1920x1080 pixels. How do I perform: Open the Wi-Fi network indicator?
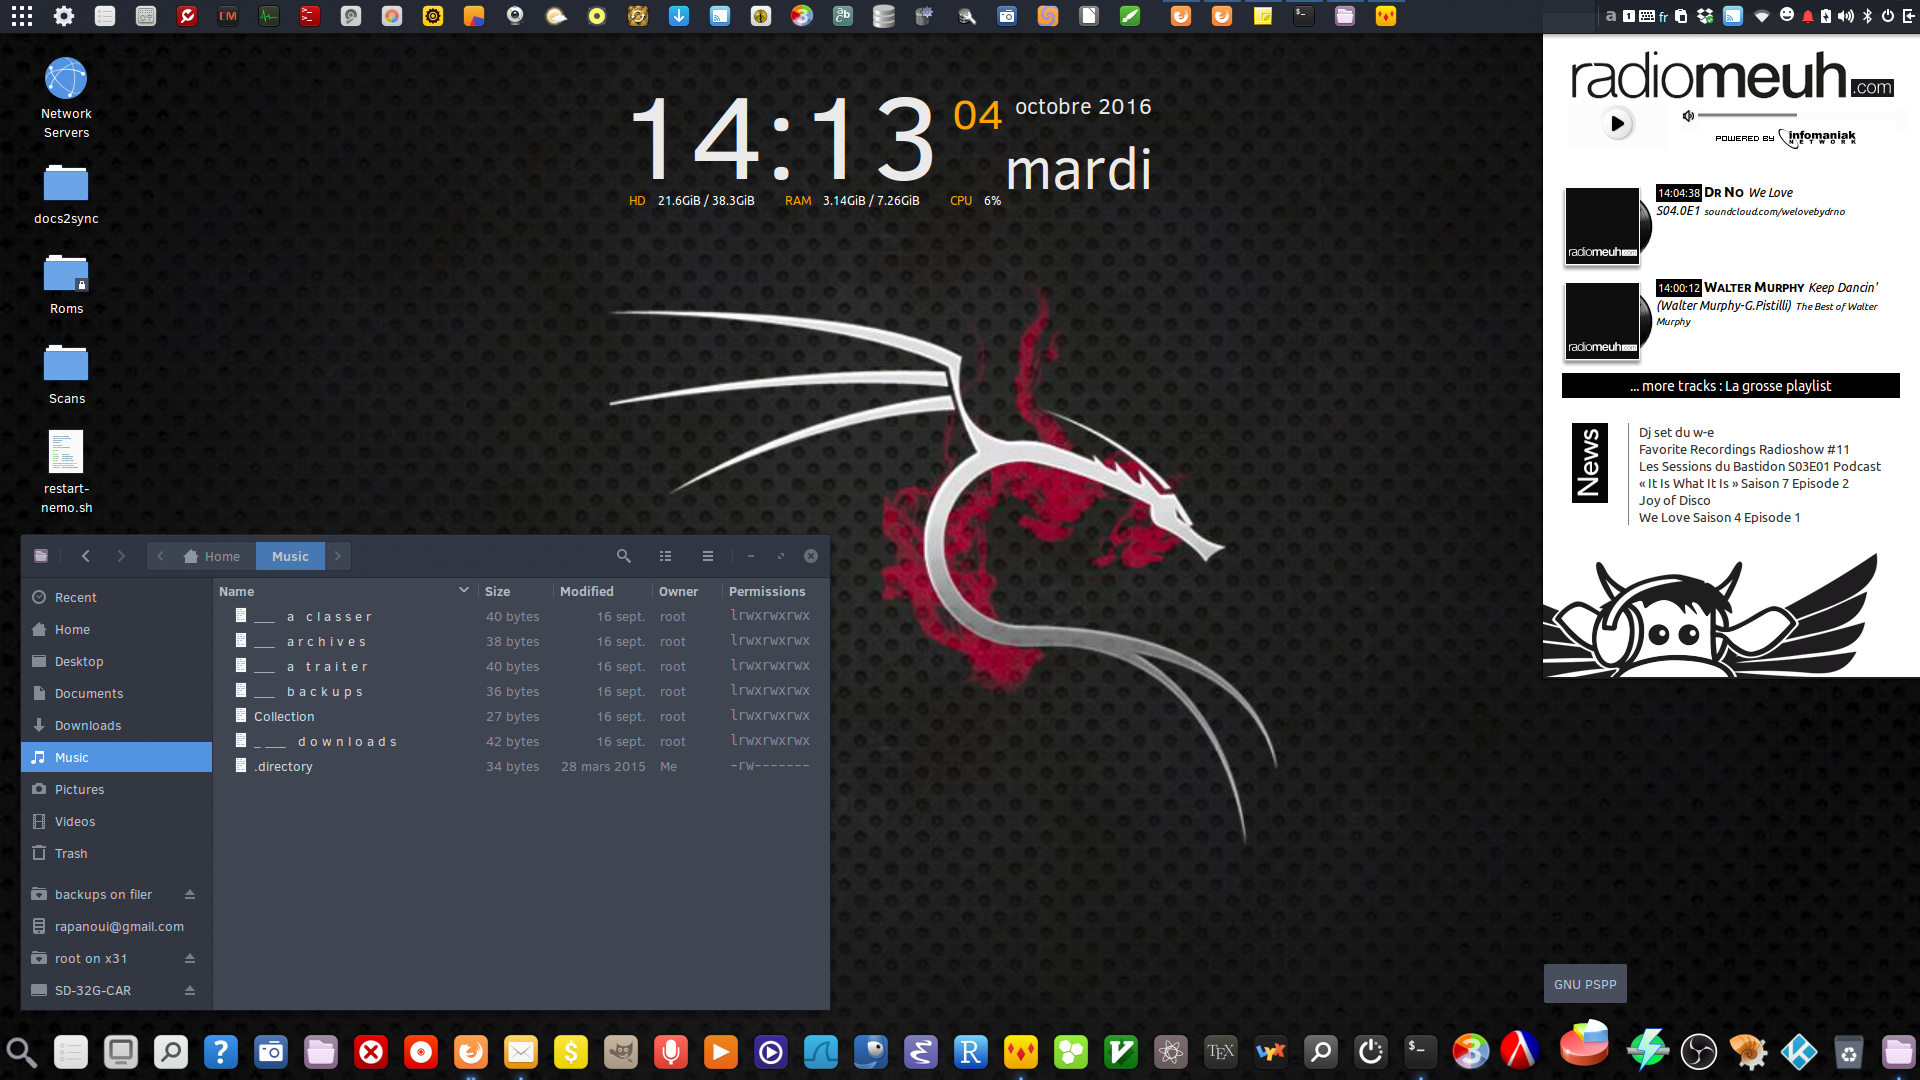coord(1762,16)
